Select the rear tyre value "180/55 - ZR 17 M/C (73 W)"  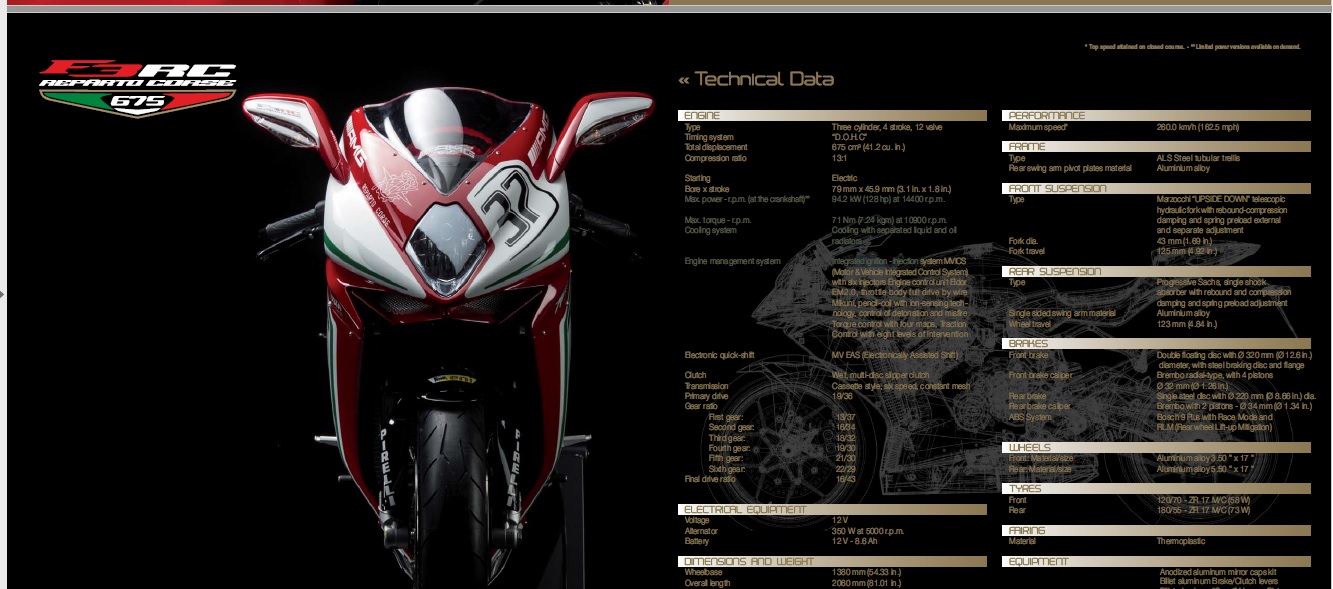click(x=1204, y=510)
